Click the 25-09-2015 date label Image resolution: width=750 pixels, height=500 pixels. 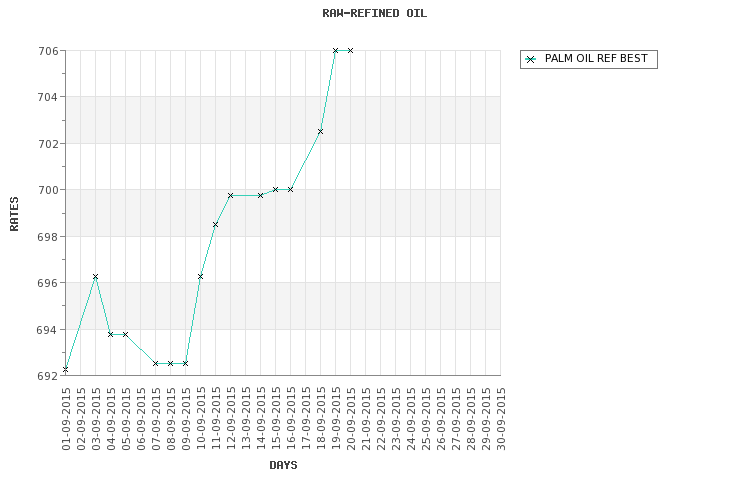coord(426,419)
